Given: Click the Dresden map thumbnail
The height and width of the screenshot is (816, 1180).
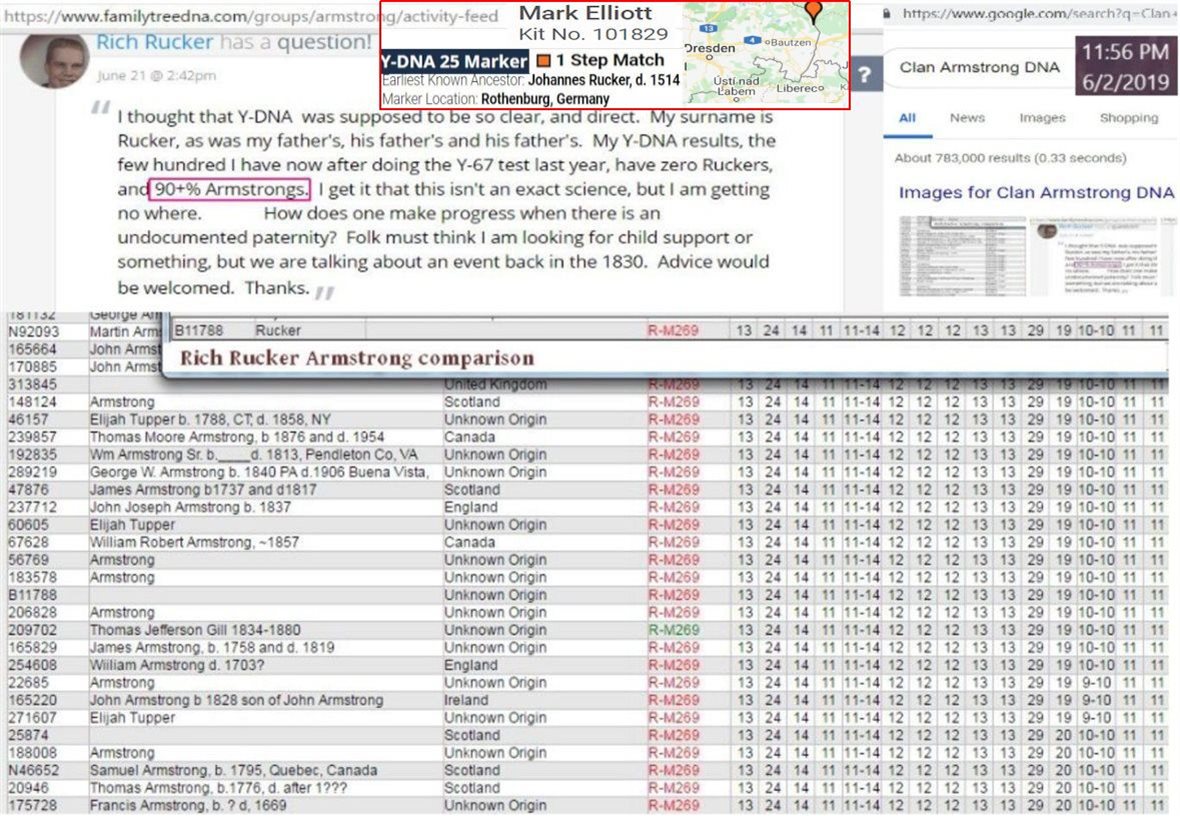Looking at the screenshot, I should (x=765, y=53).
